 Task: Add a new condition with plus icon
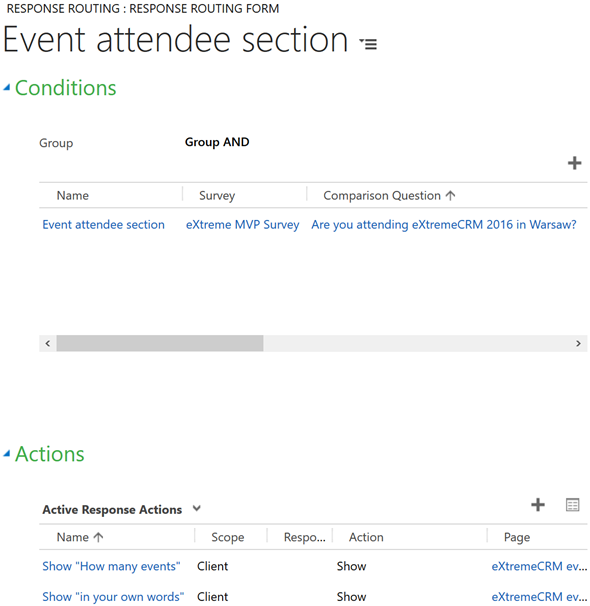pyautogui.click(x=574, y=163)
